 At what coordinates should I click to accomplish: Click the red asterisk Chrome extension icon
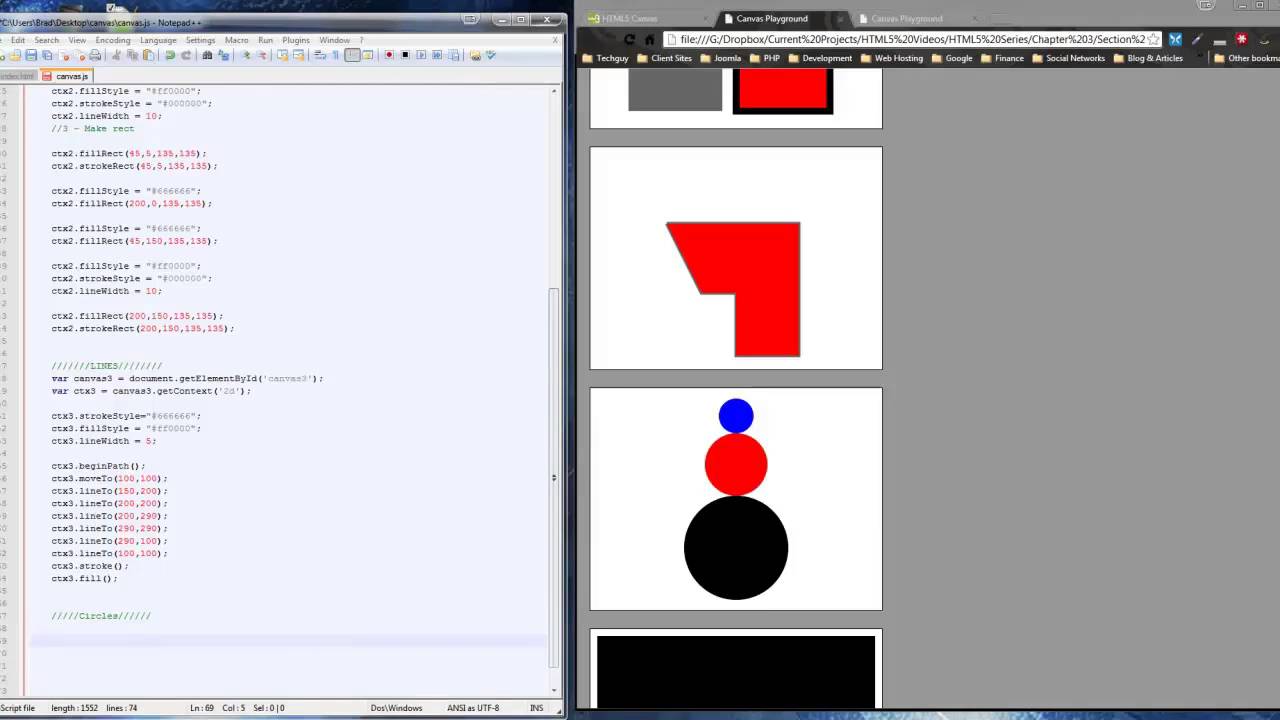click(1242, 39)
